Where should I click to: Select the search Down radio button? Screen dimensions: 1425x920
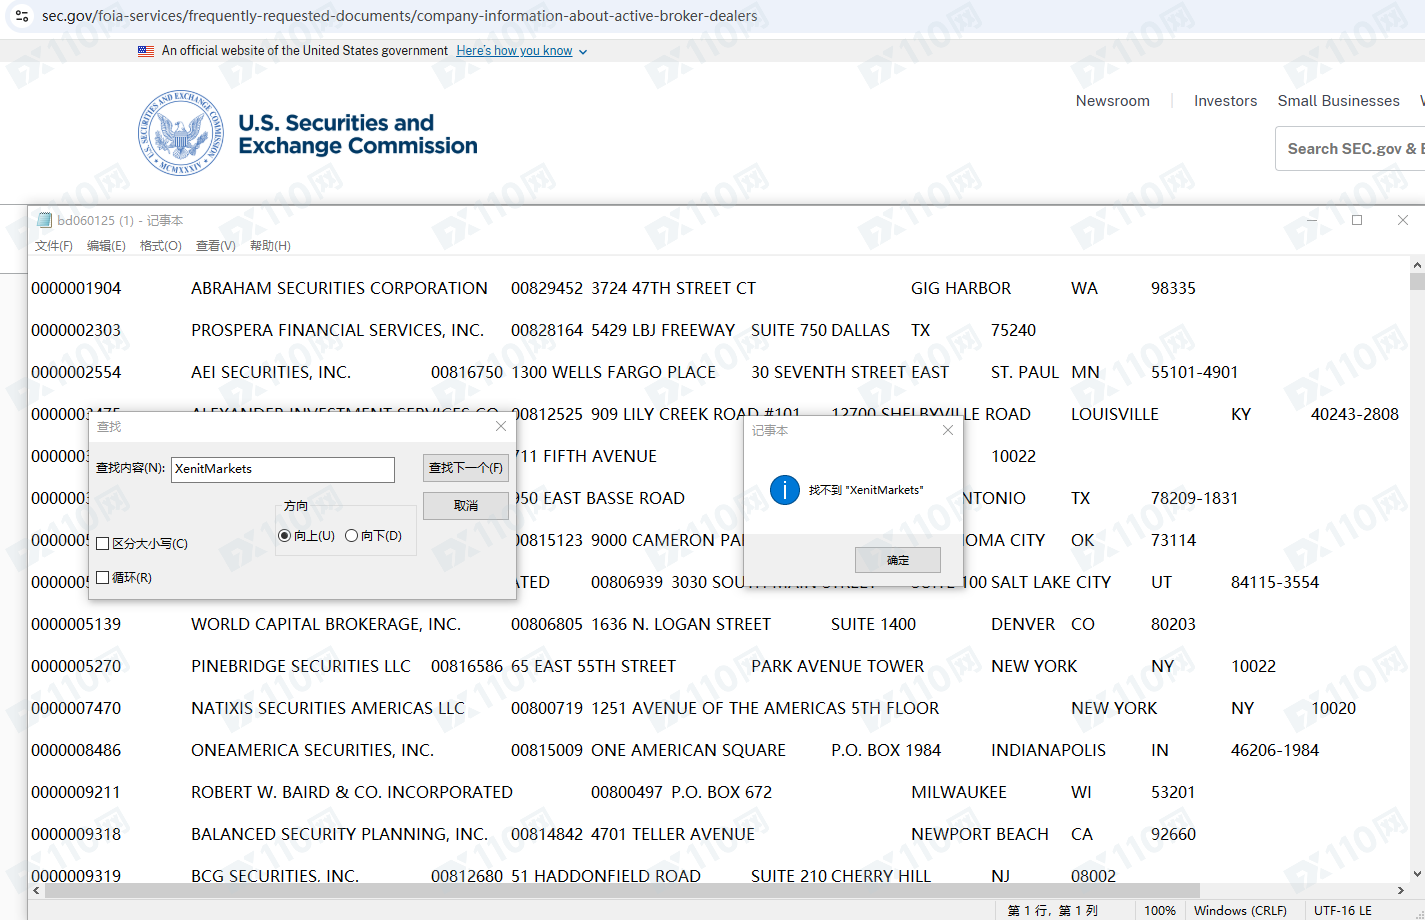tap(352, 536)
